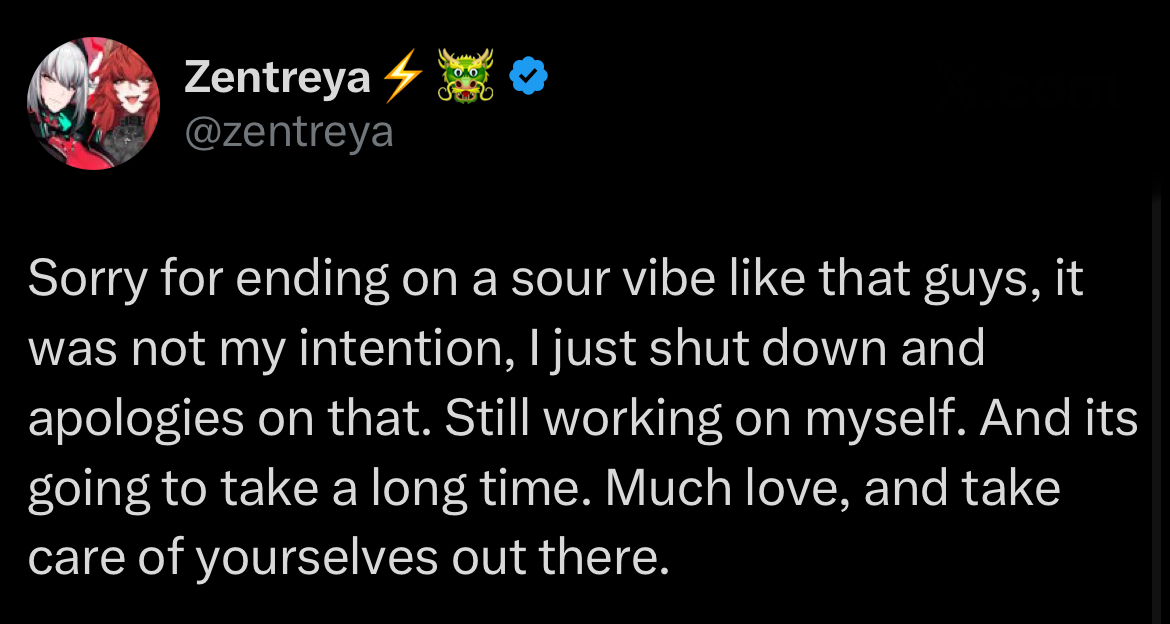
Task: Click the blue verified checkmark badge
Action: tap(528, 77)
